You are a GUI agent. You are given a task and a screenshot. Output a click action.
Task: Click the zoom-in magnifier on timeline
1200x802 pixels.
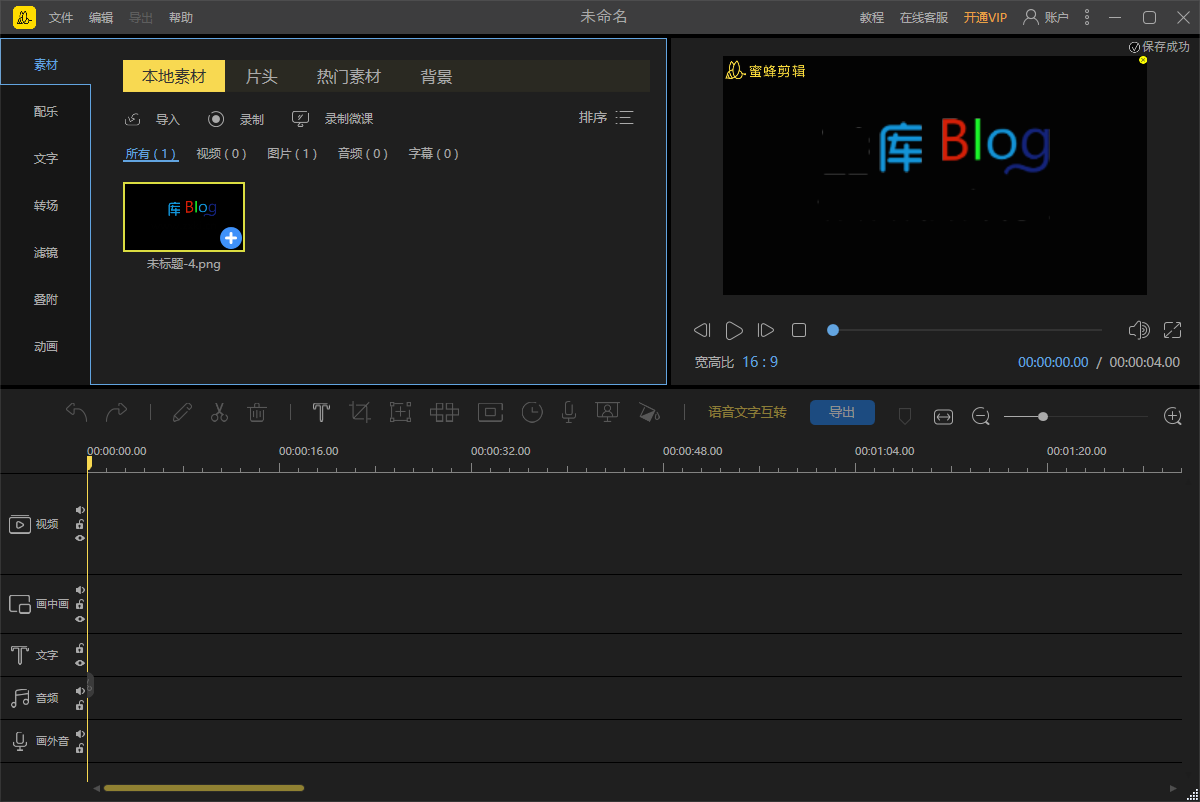[x=1173, y=416]
